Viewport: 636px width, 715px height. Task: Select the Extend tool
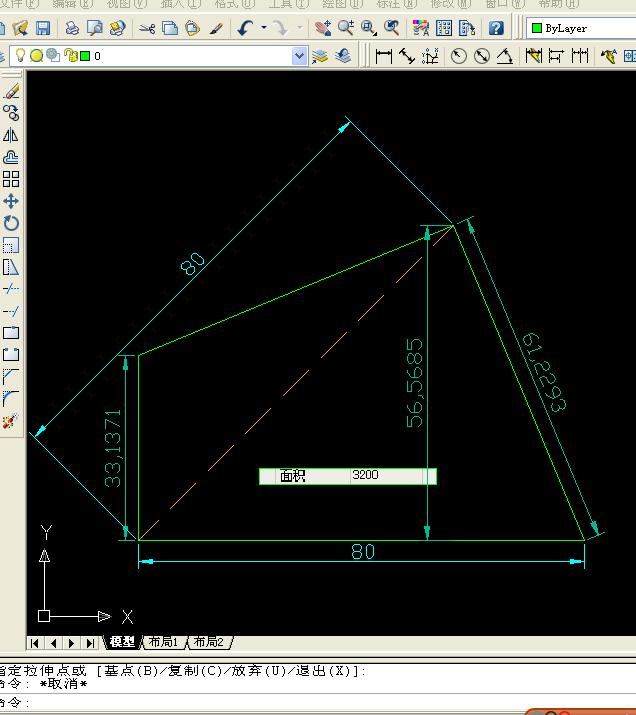point(11,311)
